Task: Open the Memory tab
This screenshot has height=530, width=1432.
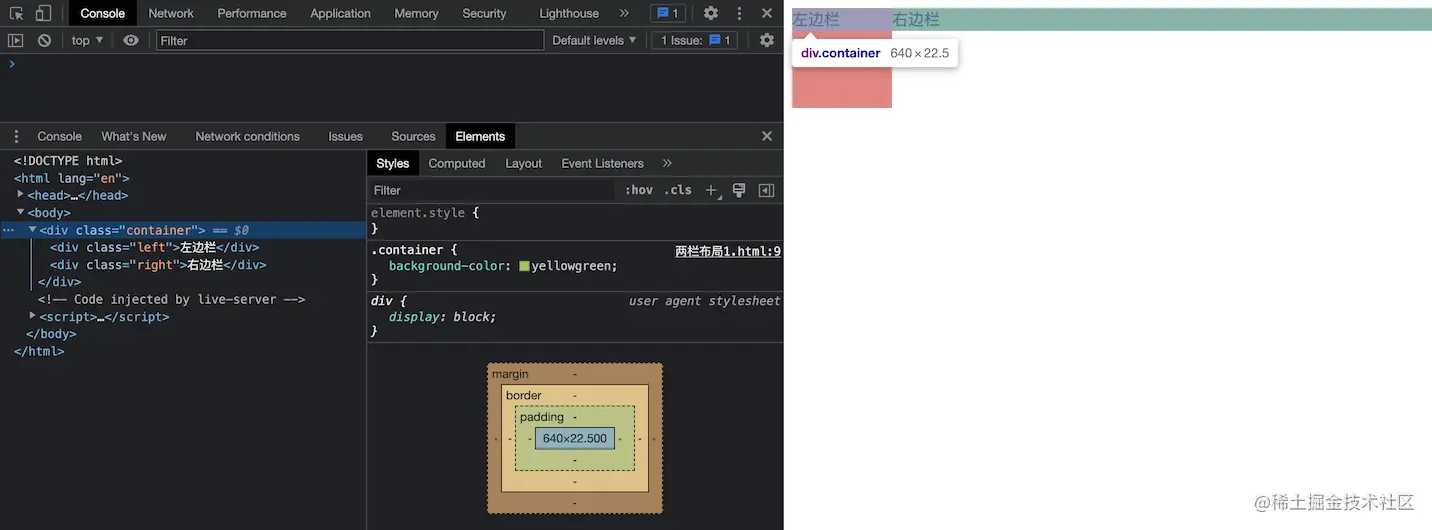Action: tap(416, 13)
